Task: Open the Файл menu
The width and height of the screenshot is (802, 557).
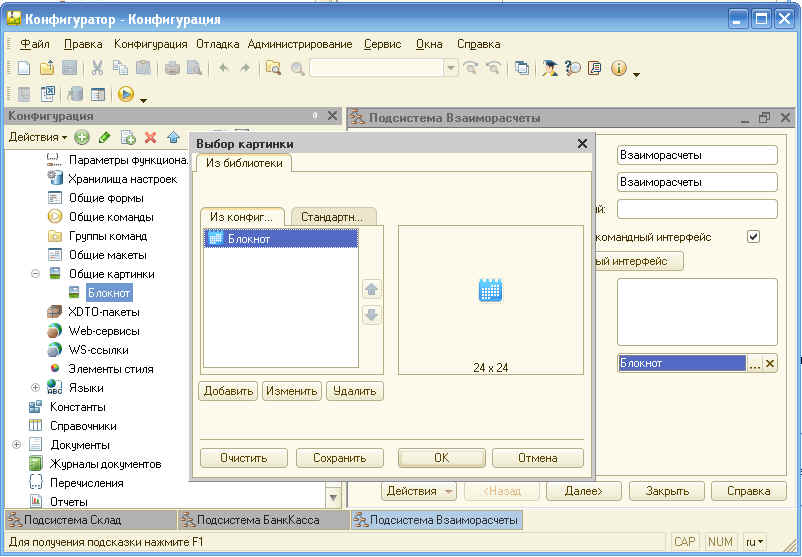Action: tap(35, 44)
